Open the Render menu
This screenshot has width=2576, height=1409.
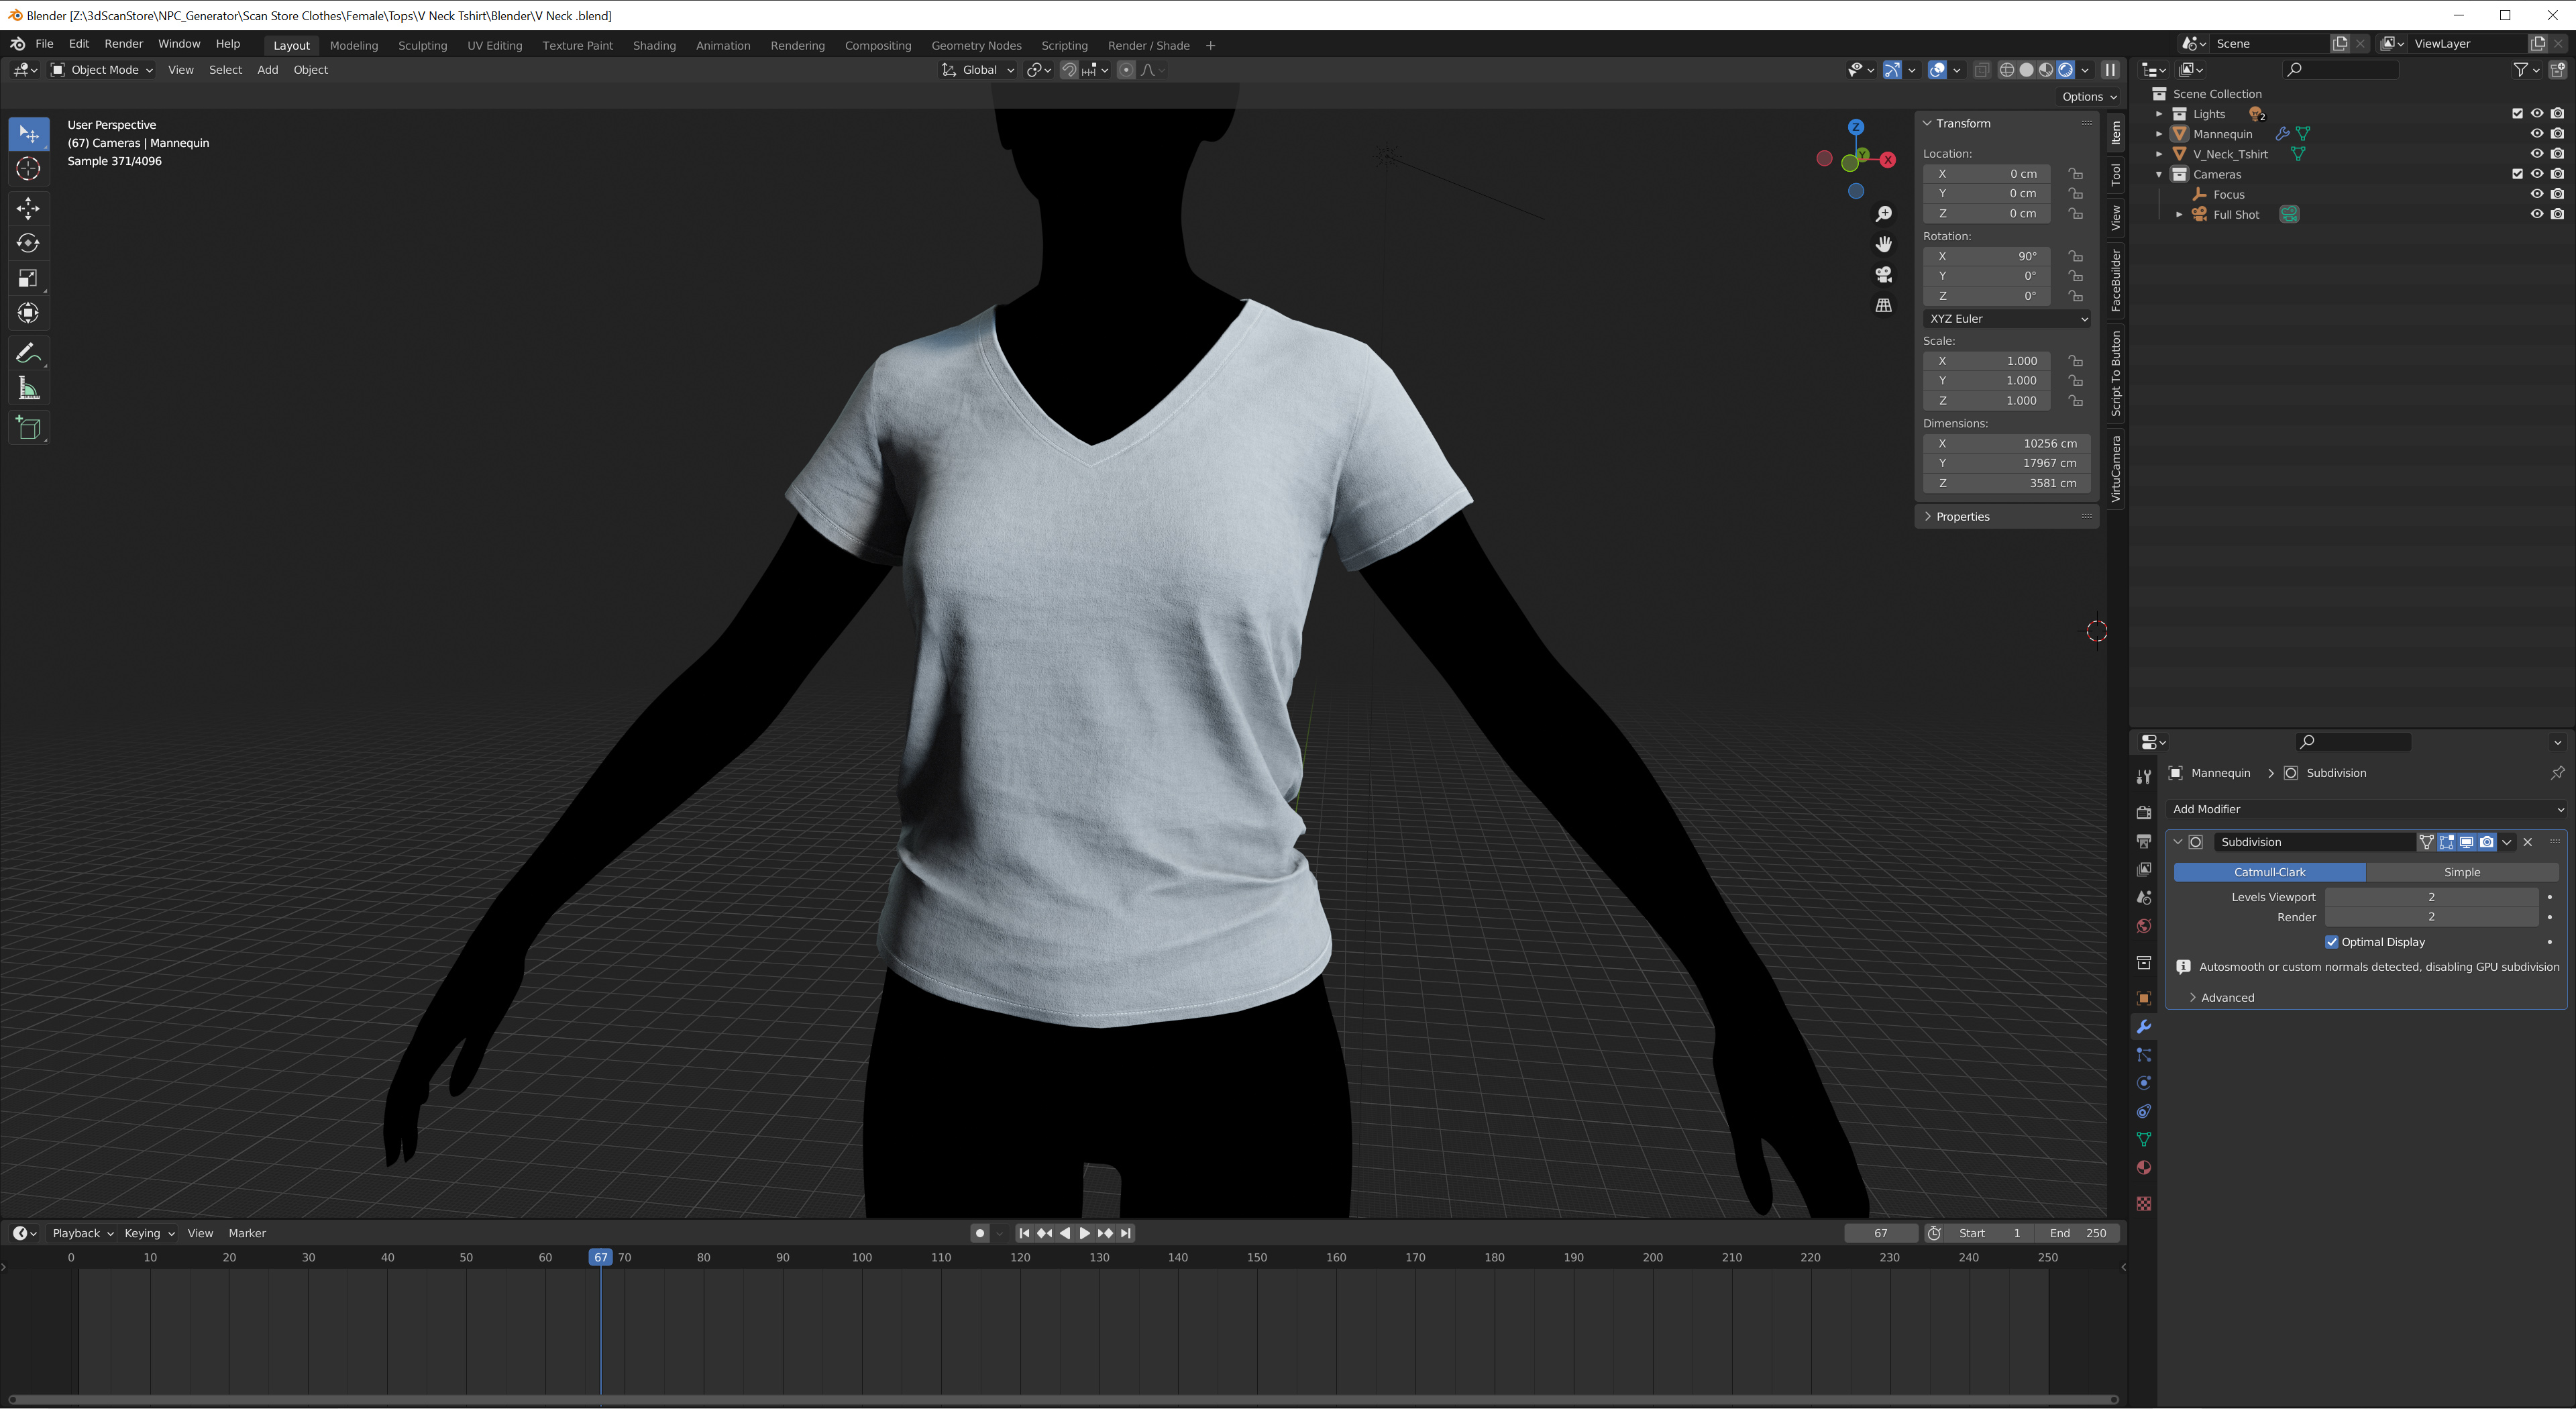point(123,44)
